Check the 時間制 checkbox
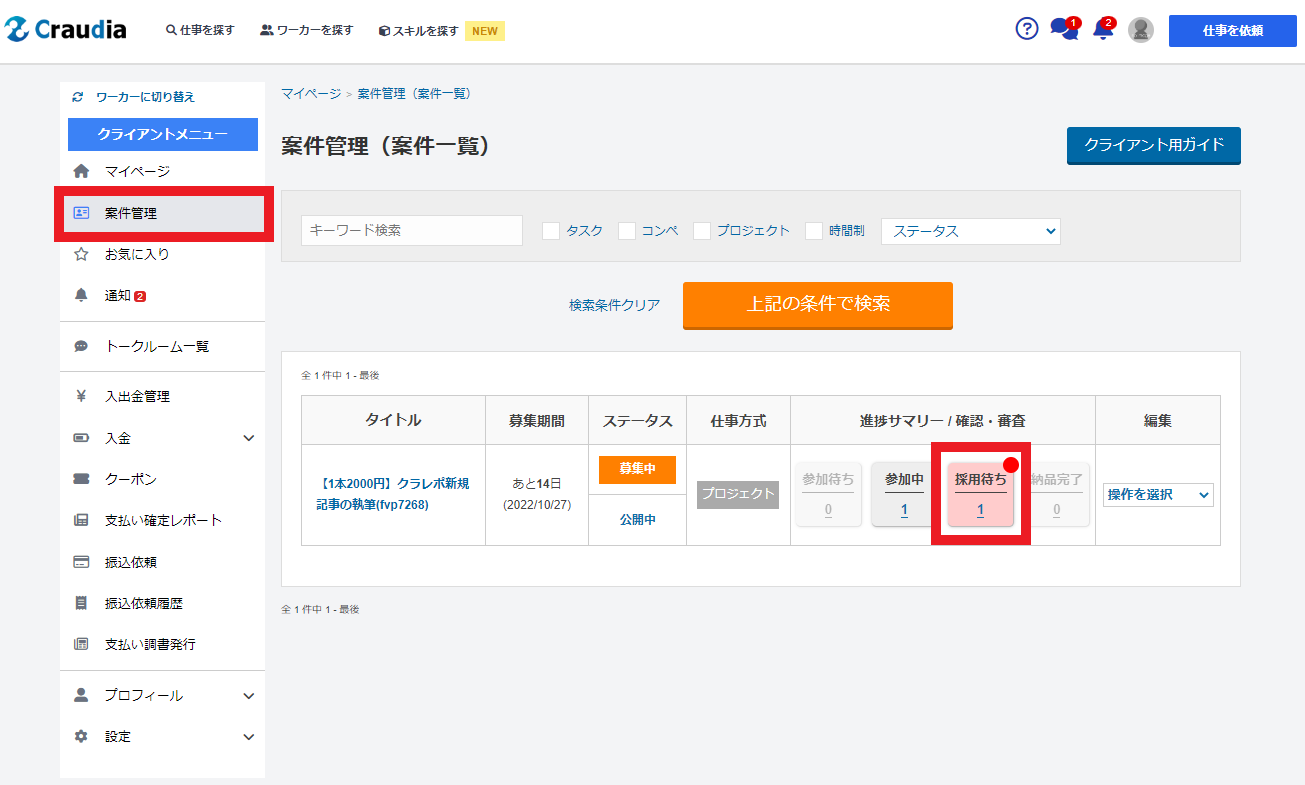 814,231
